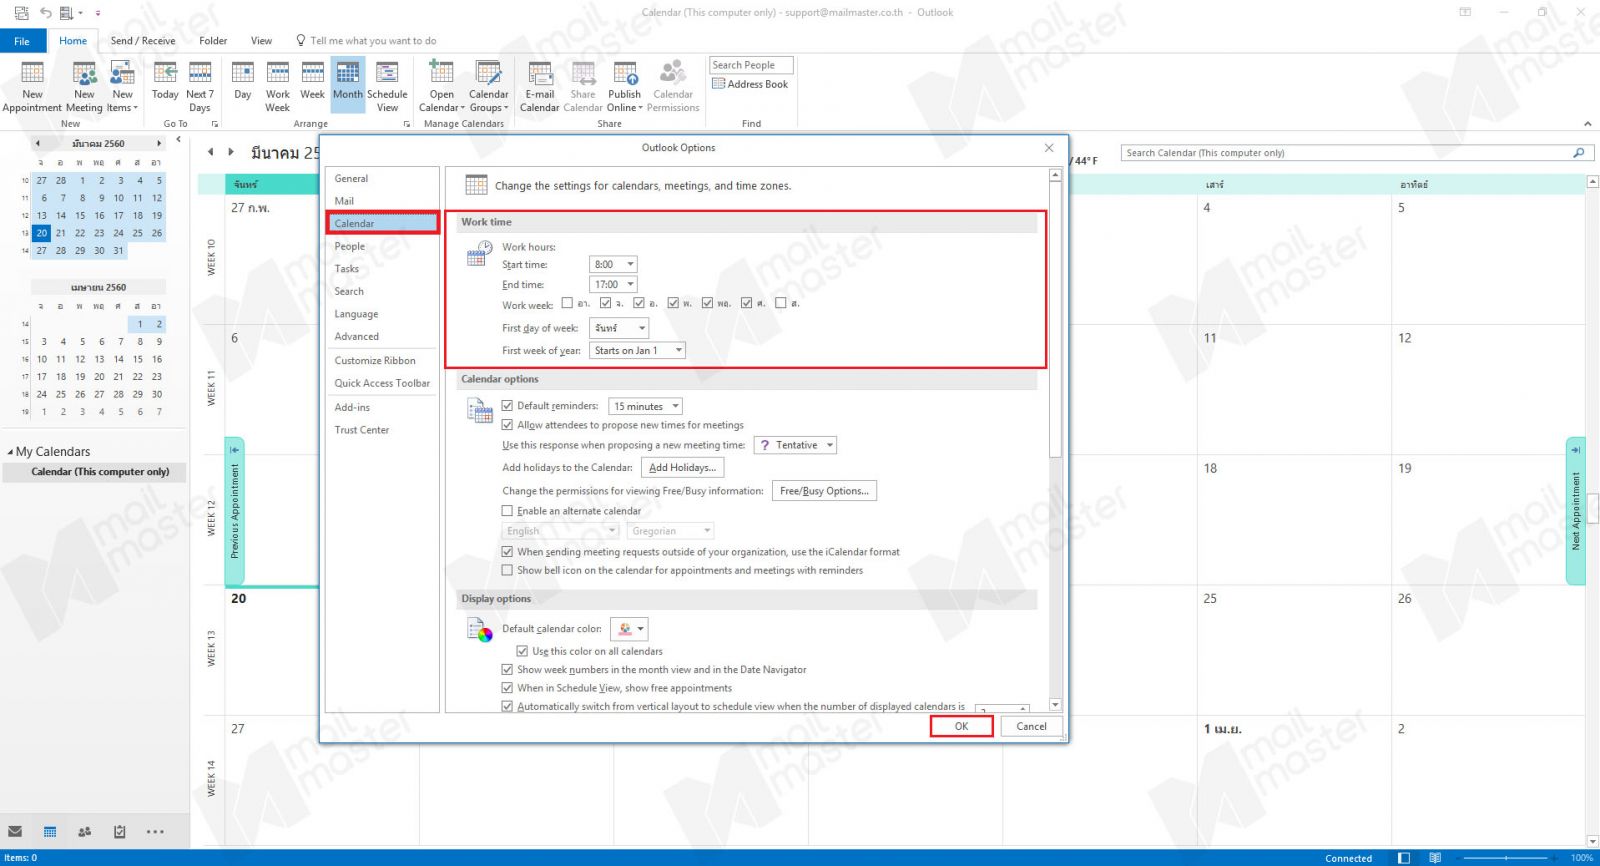Toggle Use this color on all calendars
This screenshot has width=1600, height=866.
(522, 651)
